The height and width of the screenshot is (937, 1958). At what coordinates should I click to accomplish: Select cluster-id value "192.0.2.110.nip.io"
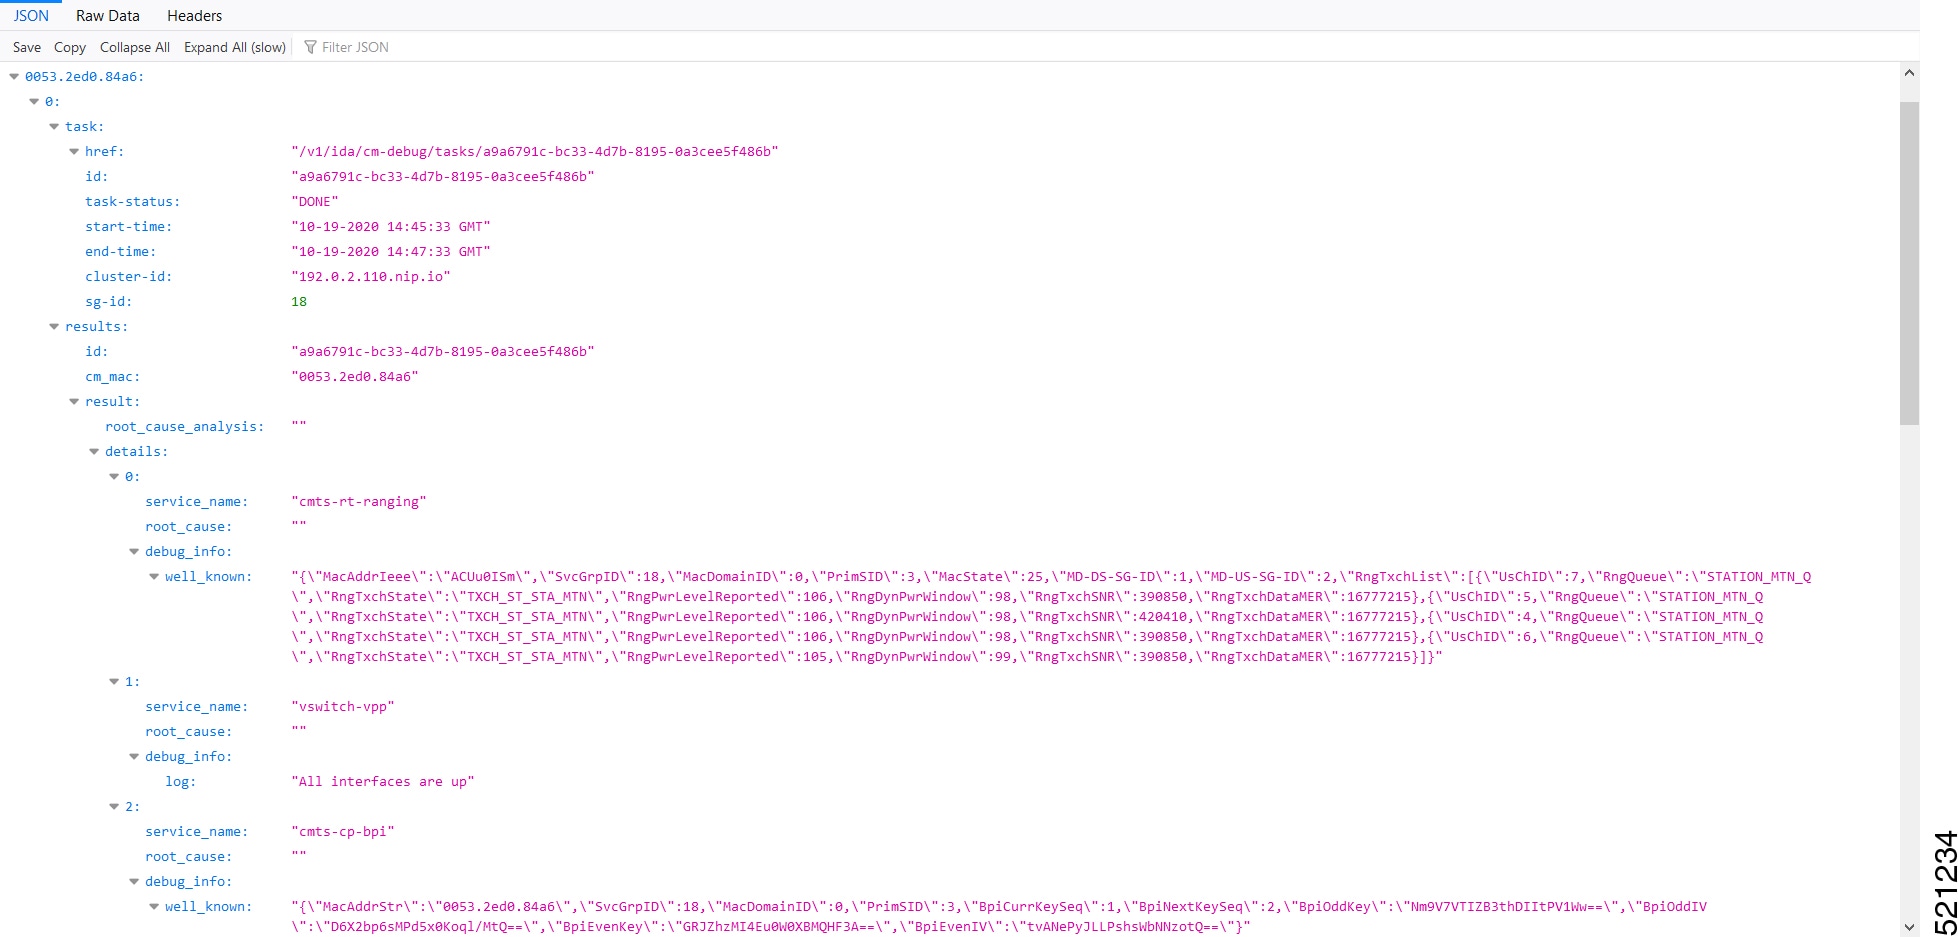371,276
